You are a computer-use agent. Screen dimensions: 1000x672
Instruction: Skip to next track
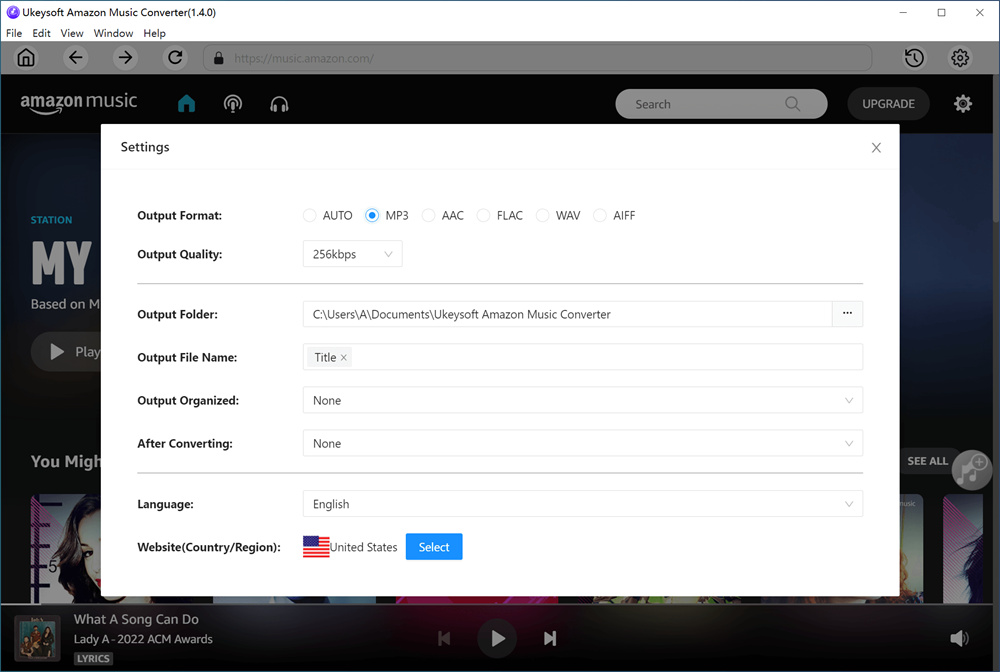click(550, 638)
